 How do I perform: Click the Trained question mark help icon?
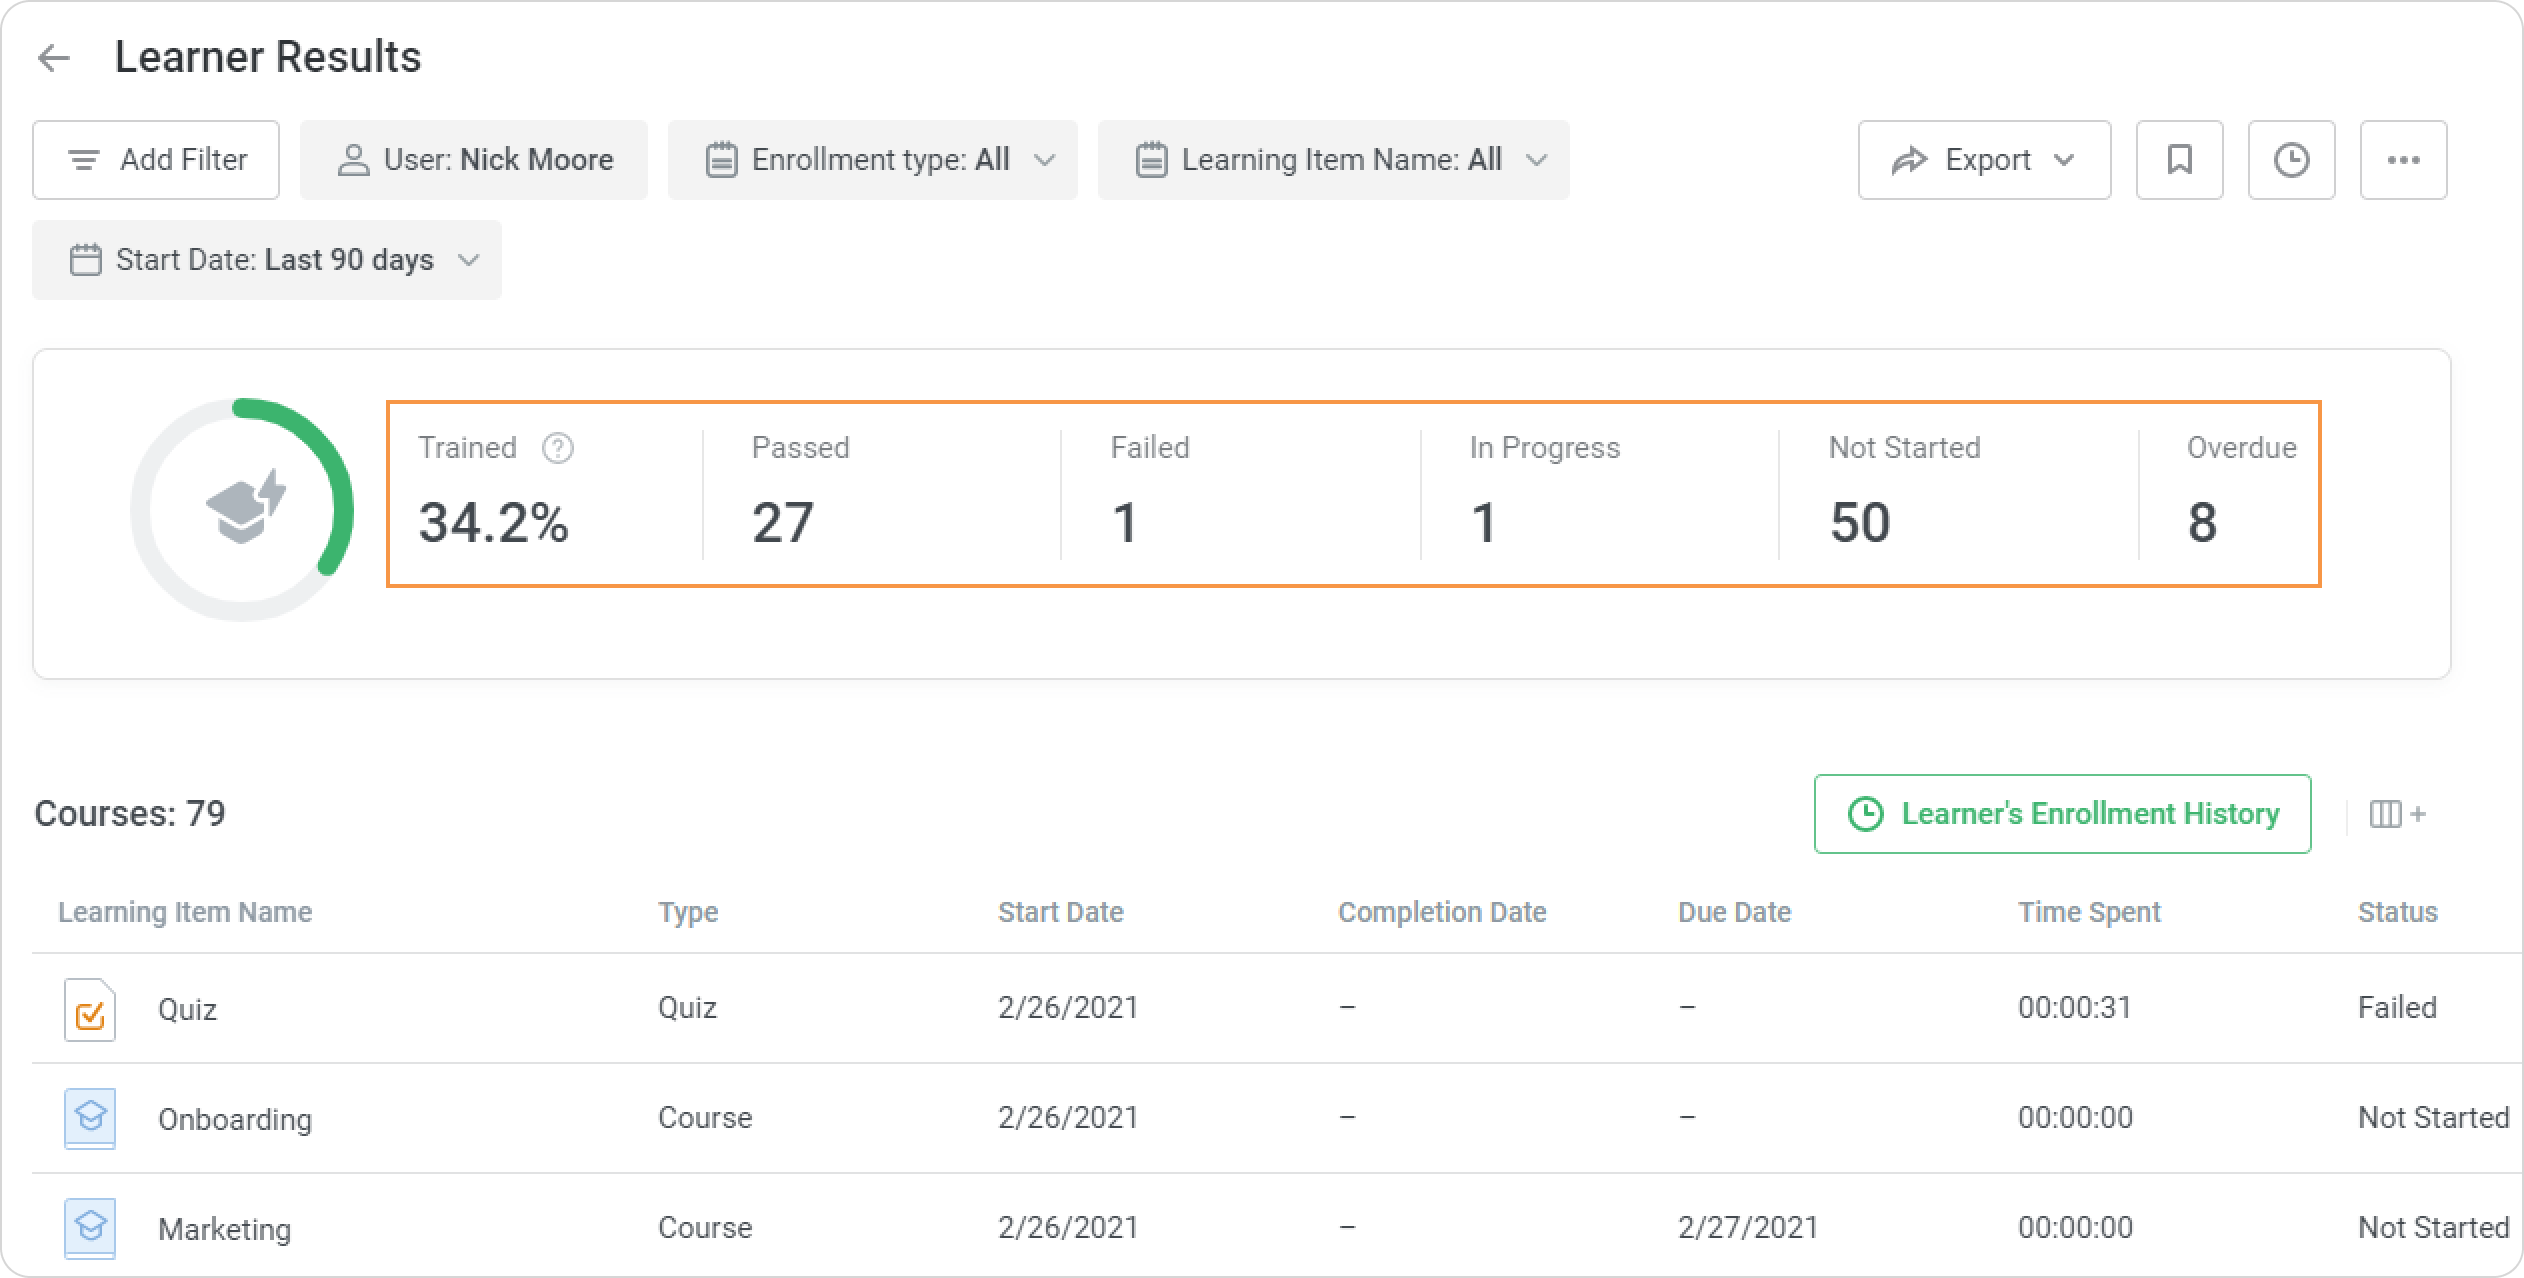coord(557,448)
